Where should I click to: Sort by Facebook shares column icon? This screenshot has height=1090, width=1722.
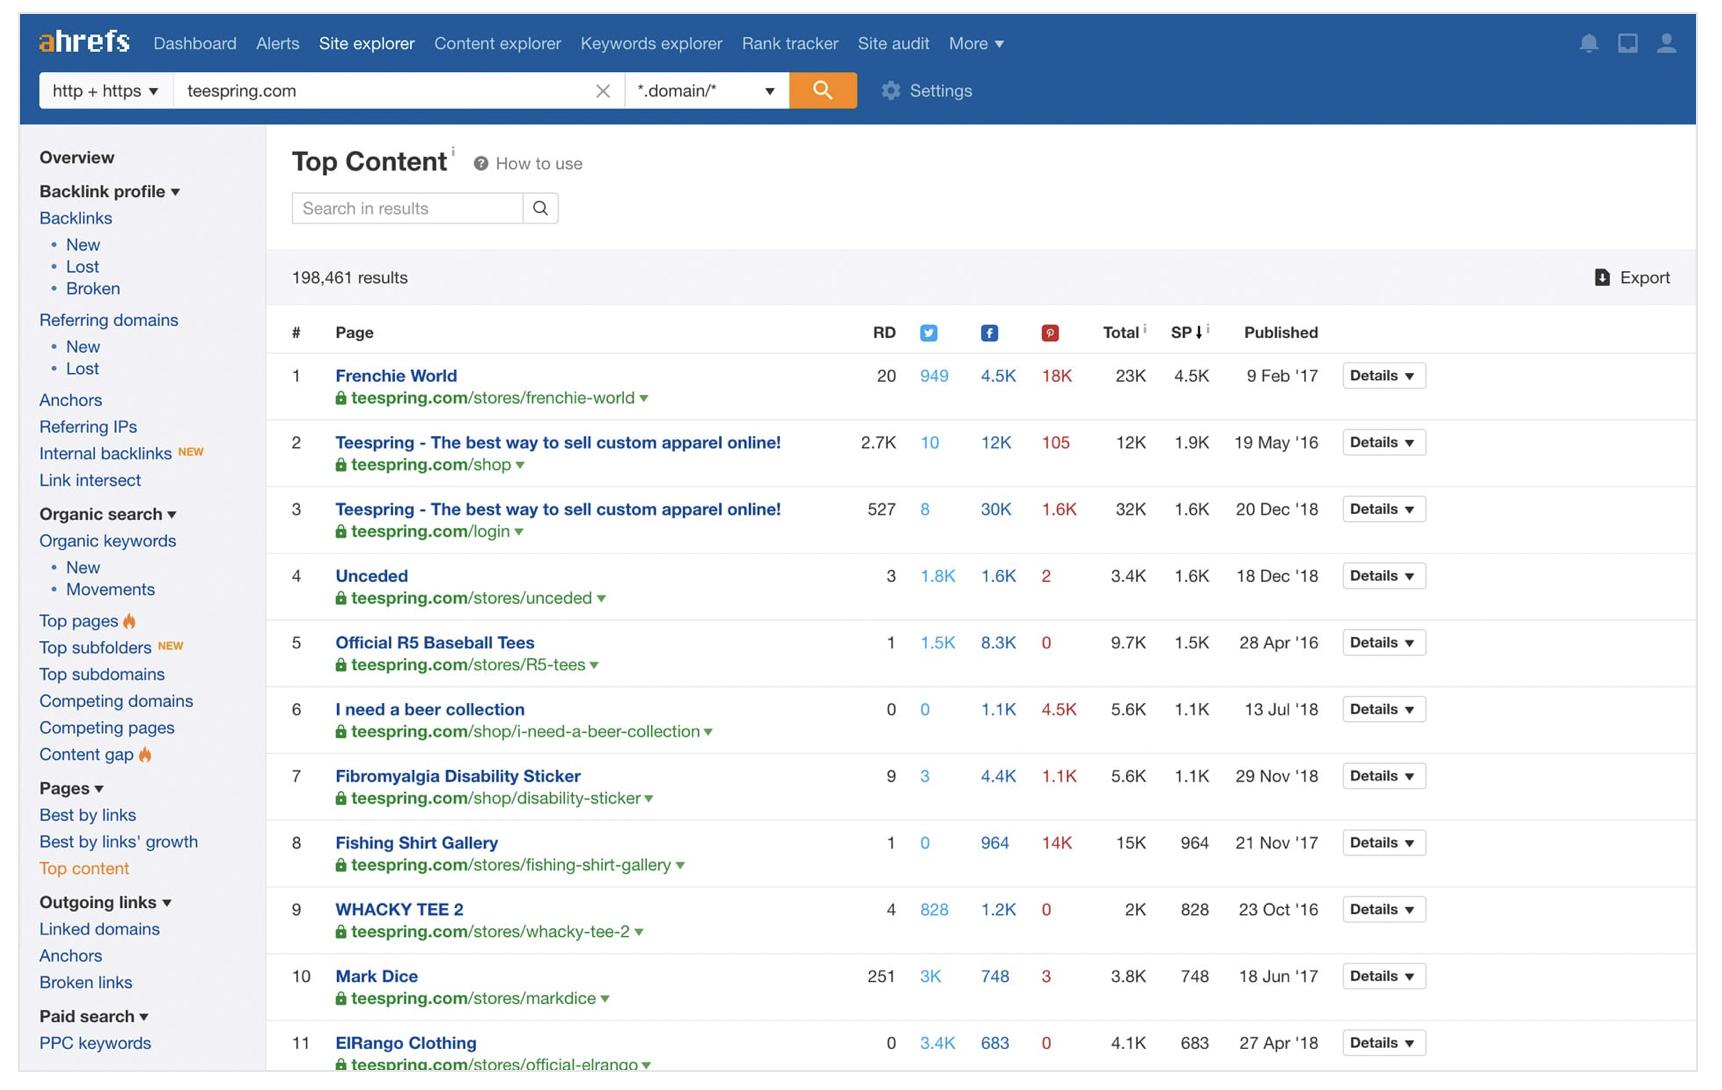click(x=989, y=333)
